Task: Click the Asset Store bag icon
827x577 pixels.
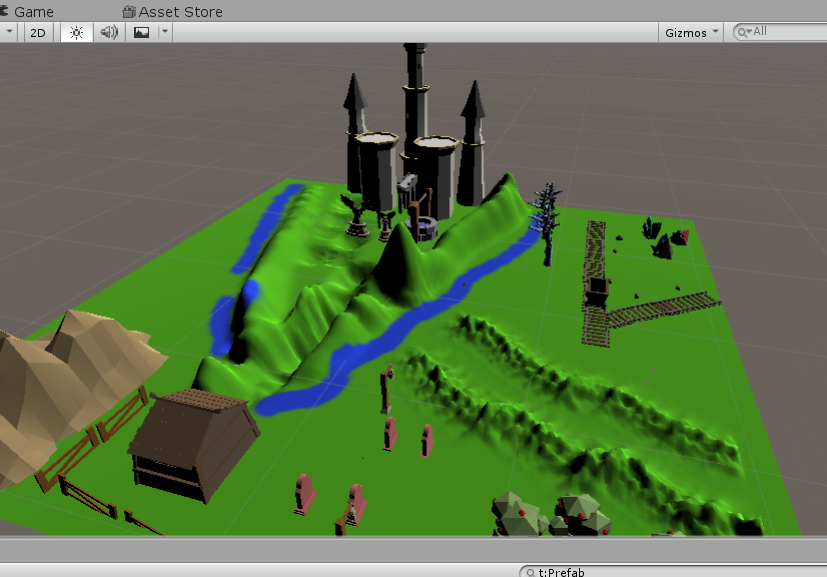Action: coord(129,11)
